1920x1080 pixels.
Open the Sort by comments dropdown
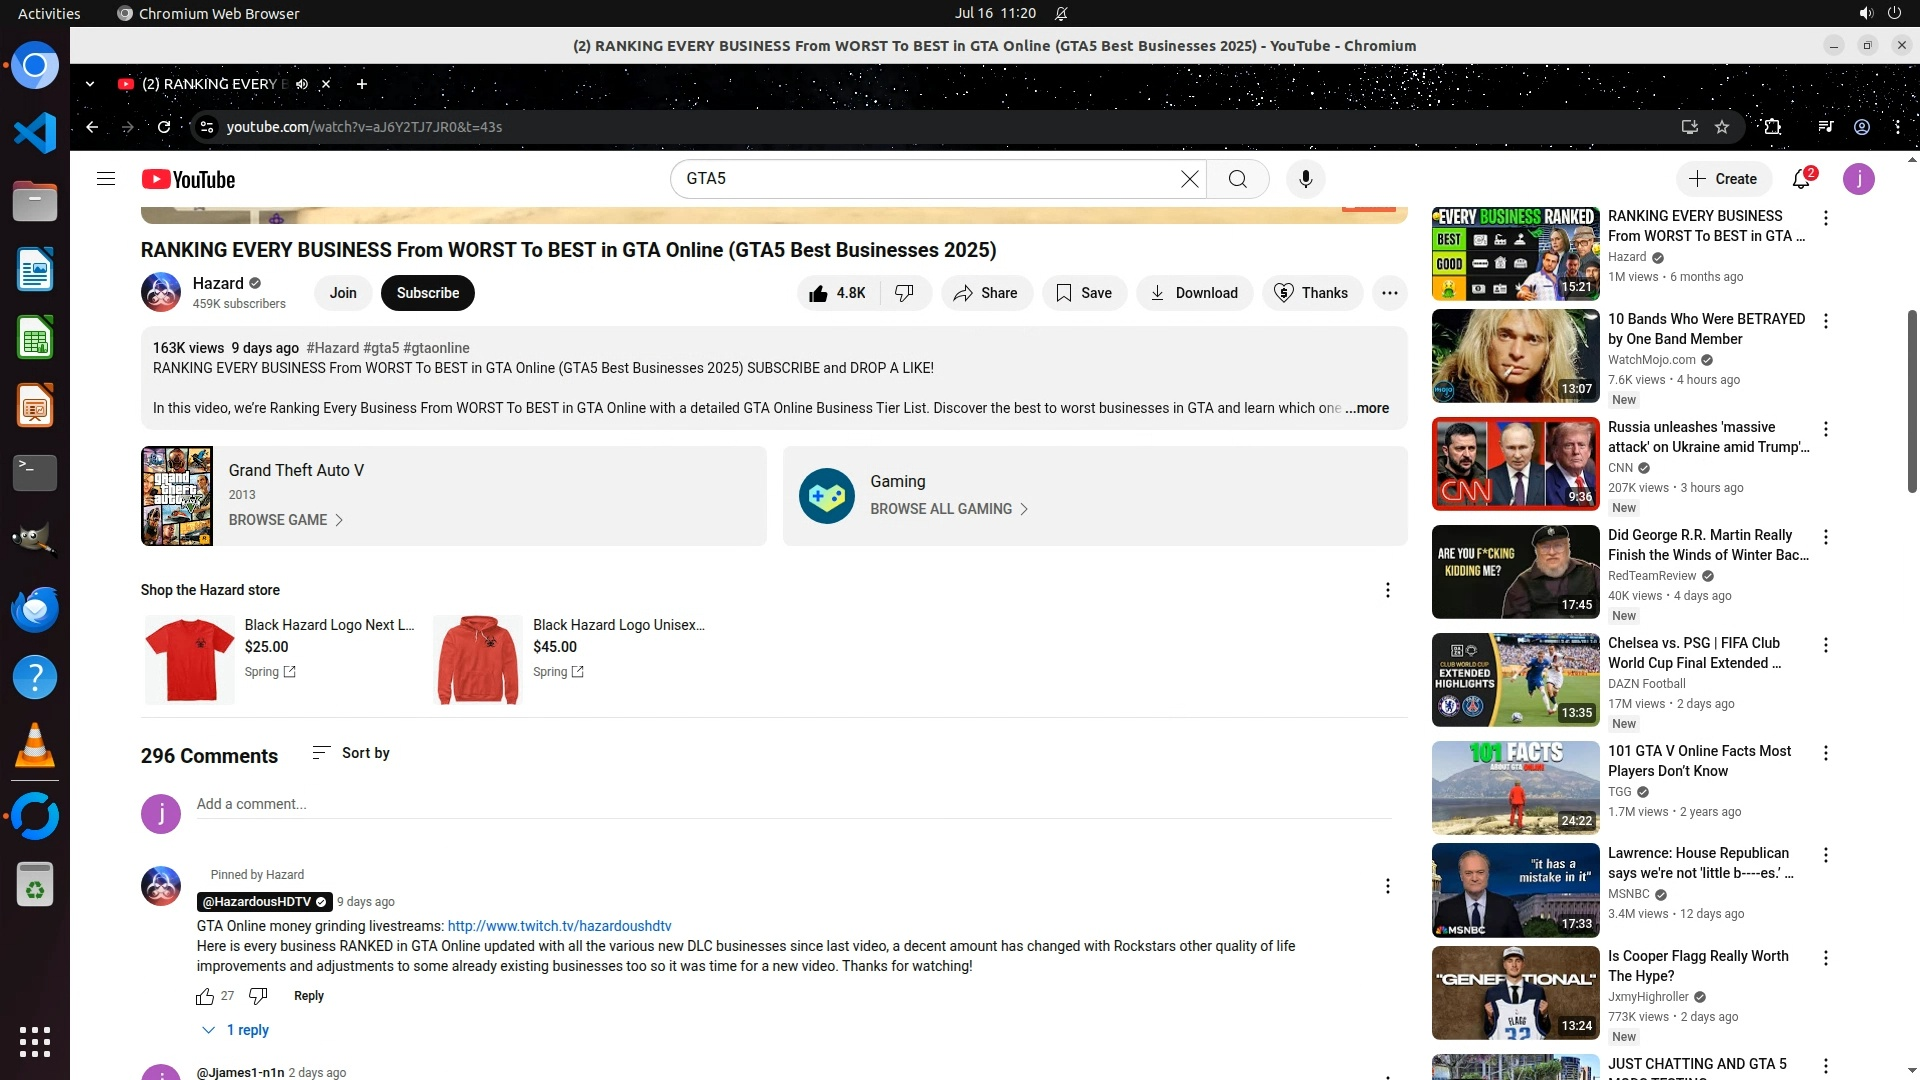click(x=351, y=753)
